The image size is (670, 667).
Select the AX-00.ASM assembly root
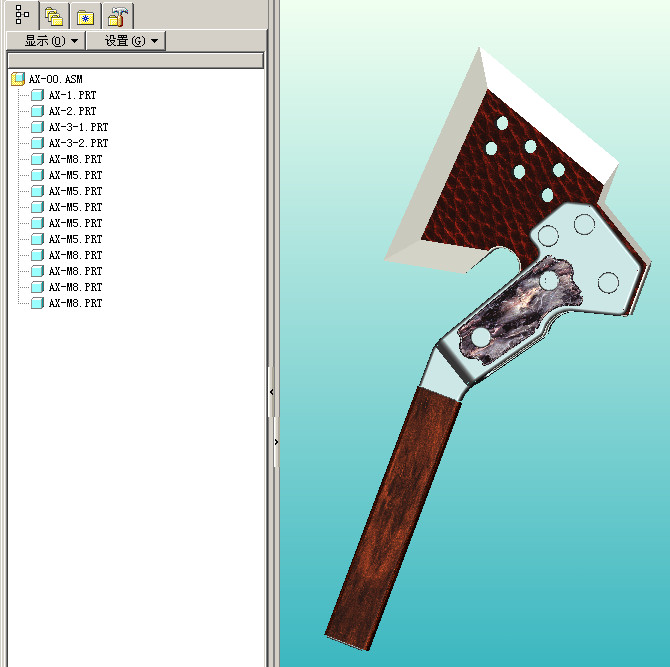tap(56, 79)
